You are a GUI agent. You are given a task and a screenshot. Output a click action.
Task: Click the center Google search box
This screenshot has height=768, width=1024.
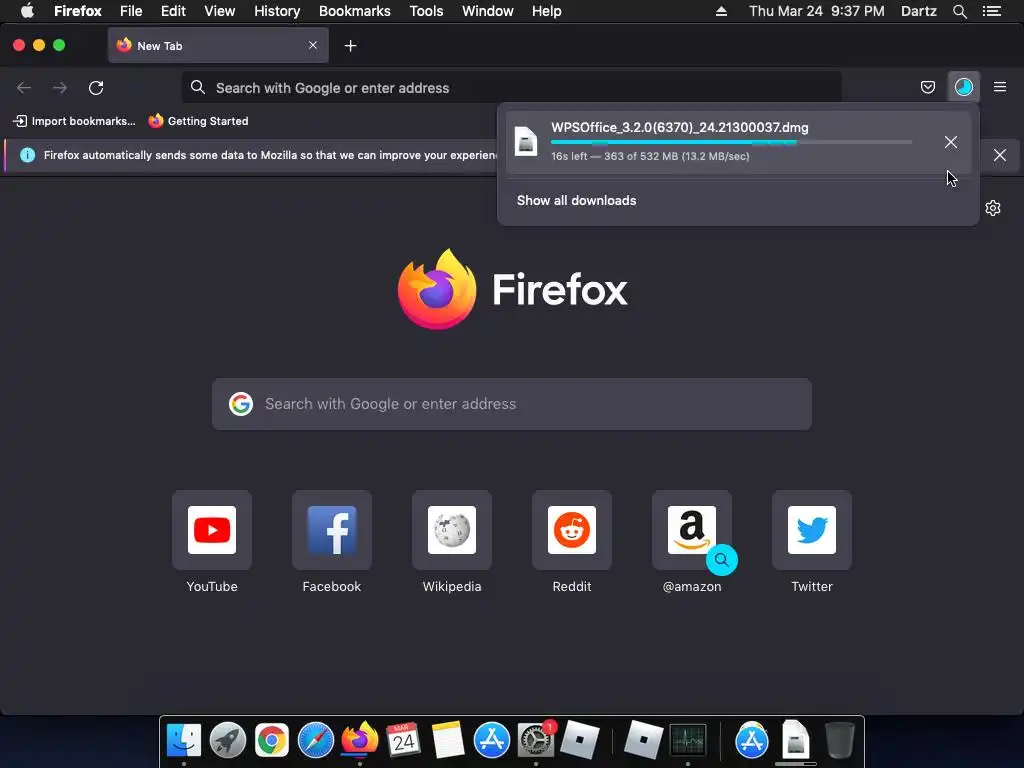click(x=511, y=404)
